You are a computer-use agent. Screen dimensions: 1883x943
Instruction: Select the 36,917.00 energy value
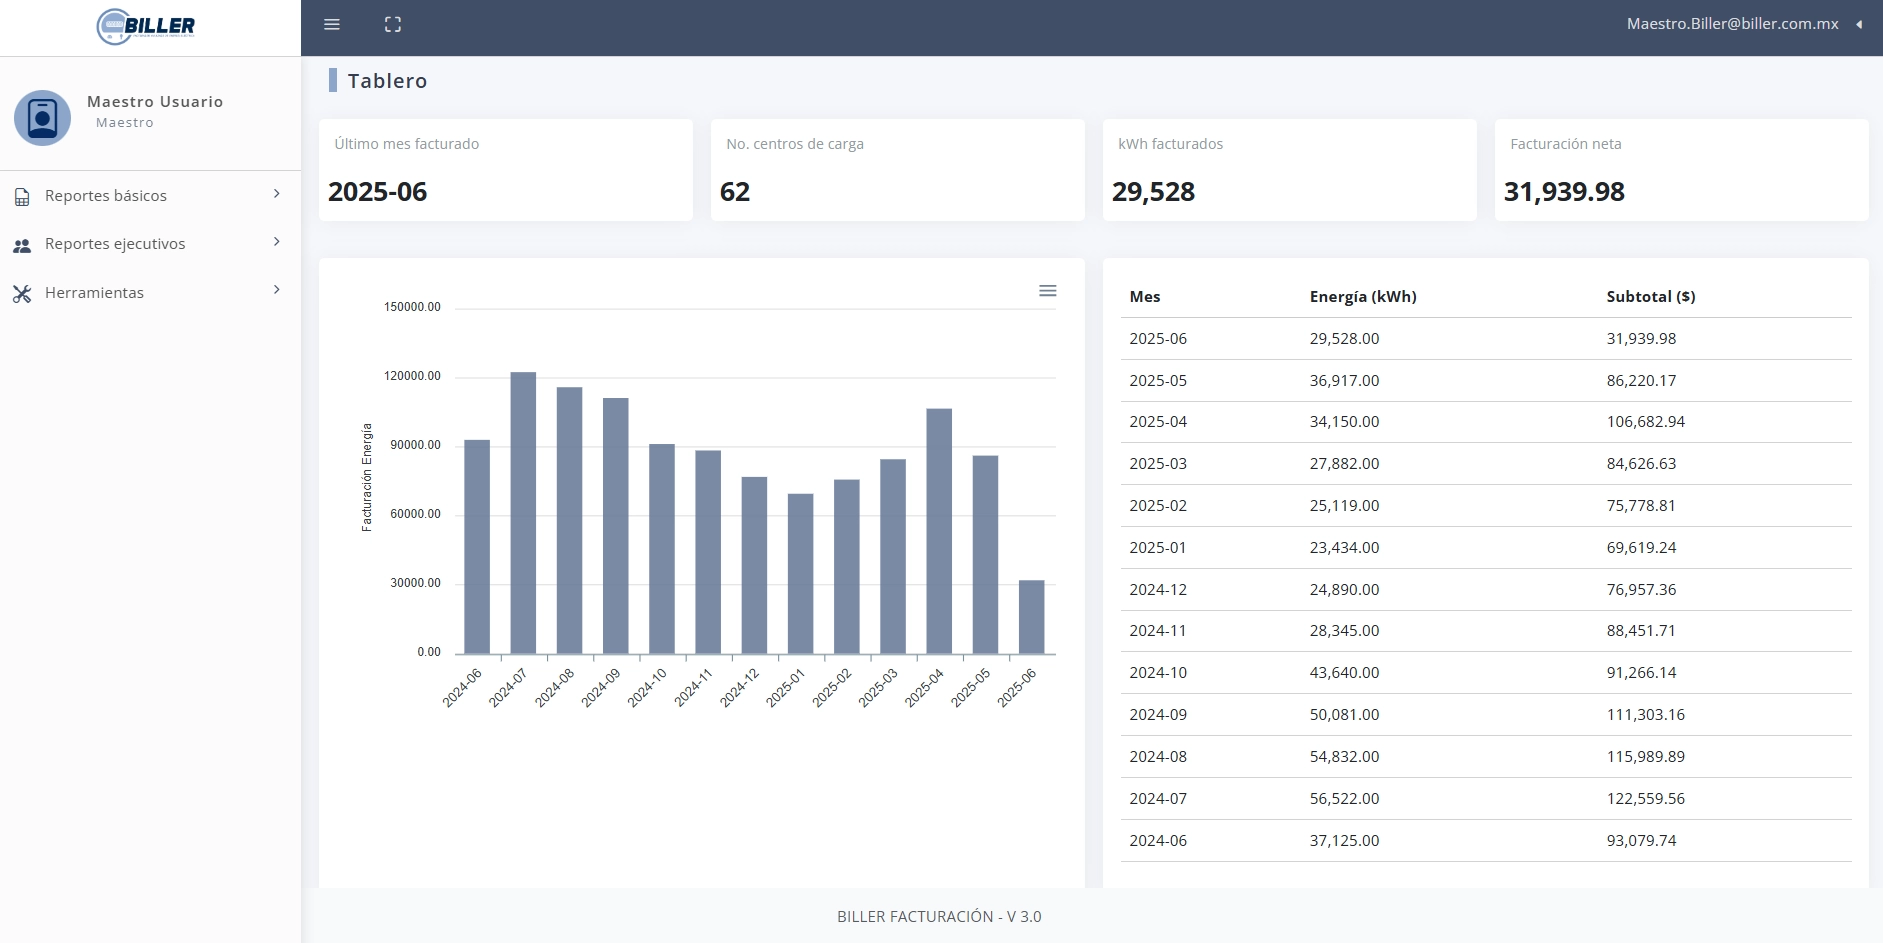1344,381
